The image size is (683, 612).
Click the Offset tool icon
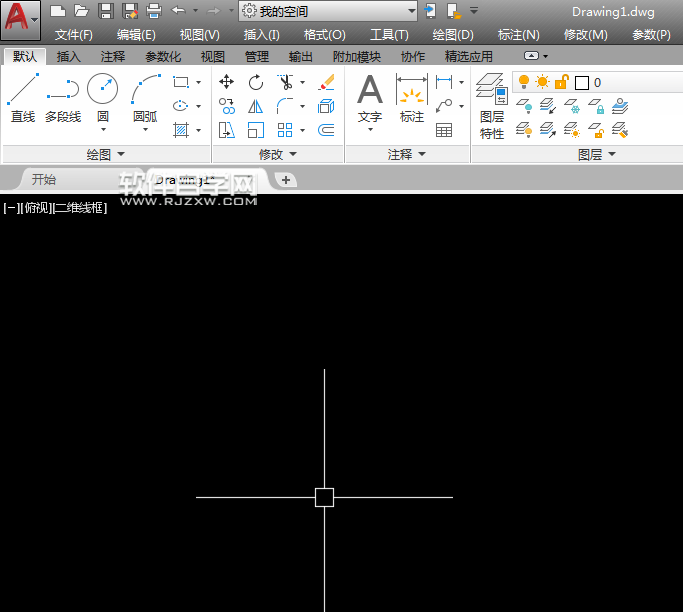[326, 130]
